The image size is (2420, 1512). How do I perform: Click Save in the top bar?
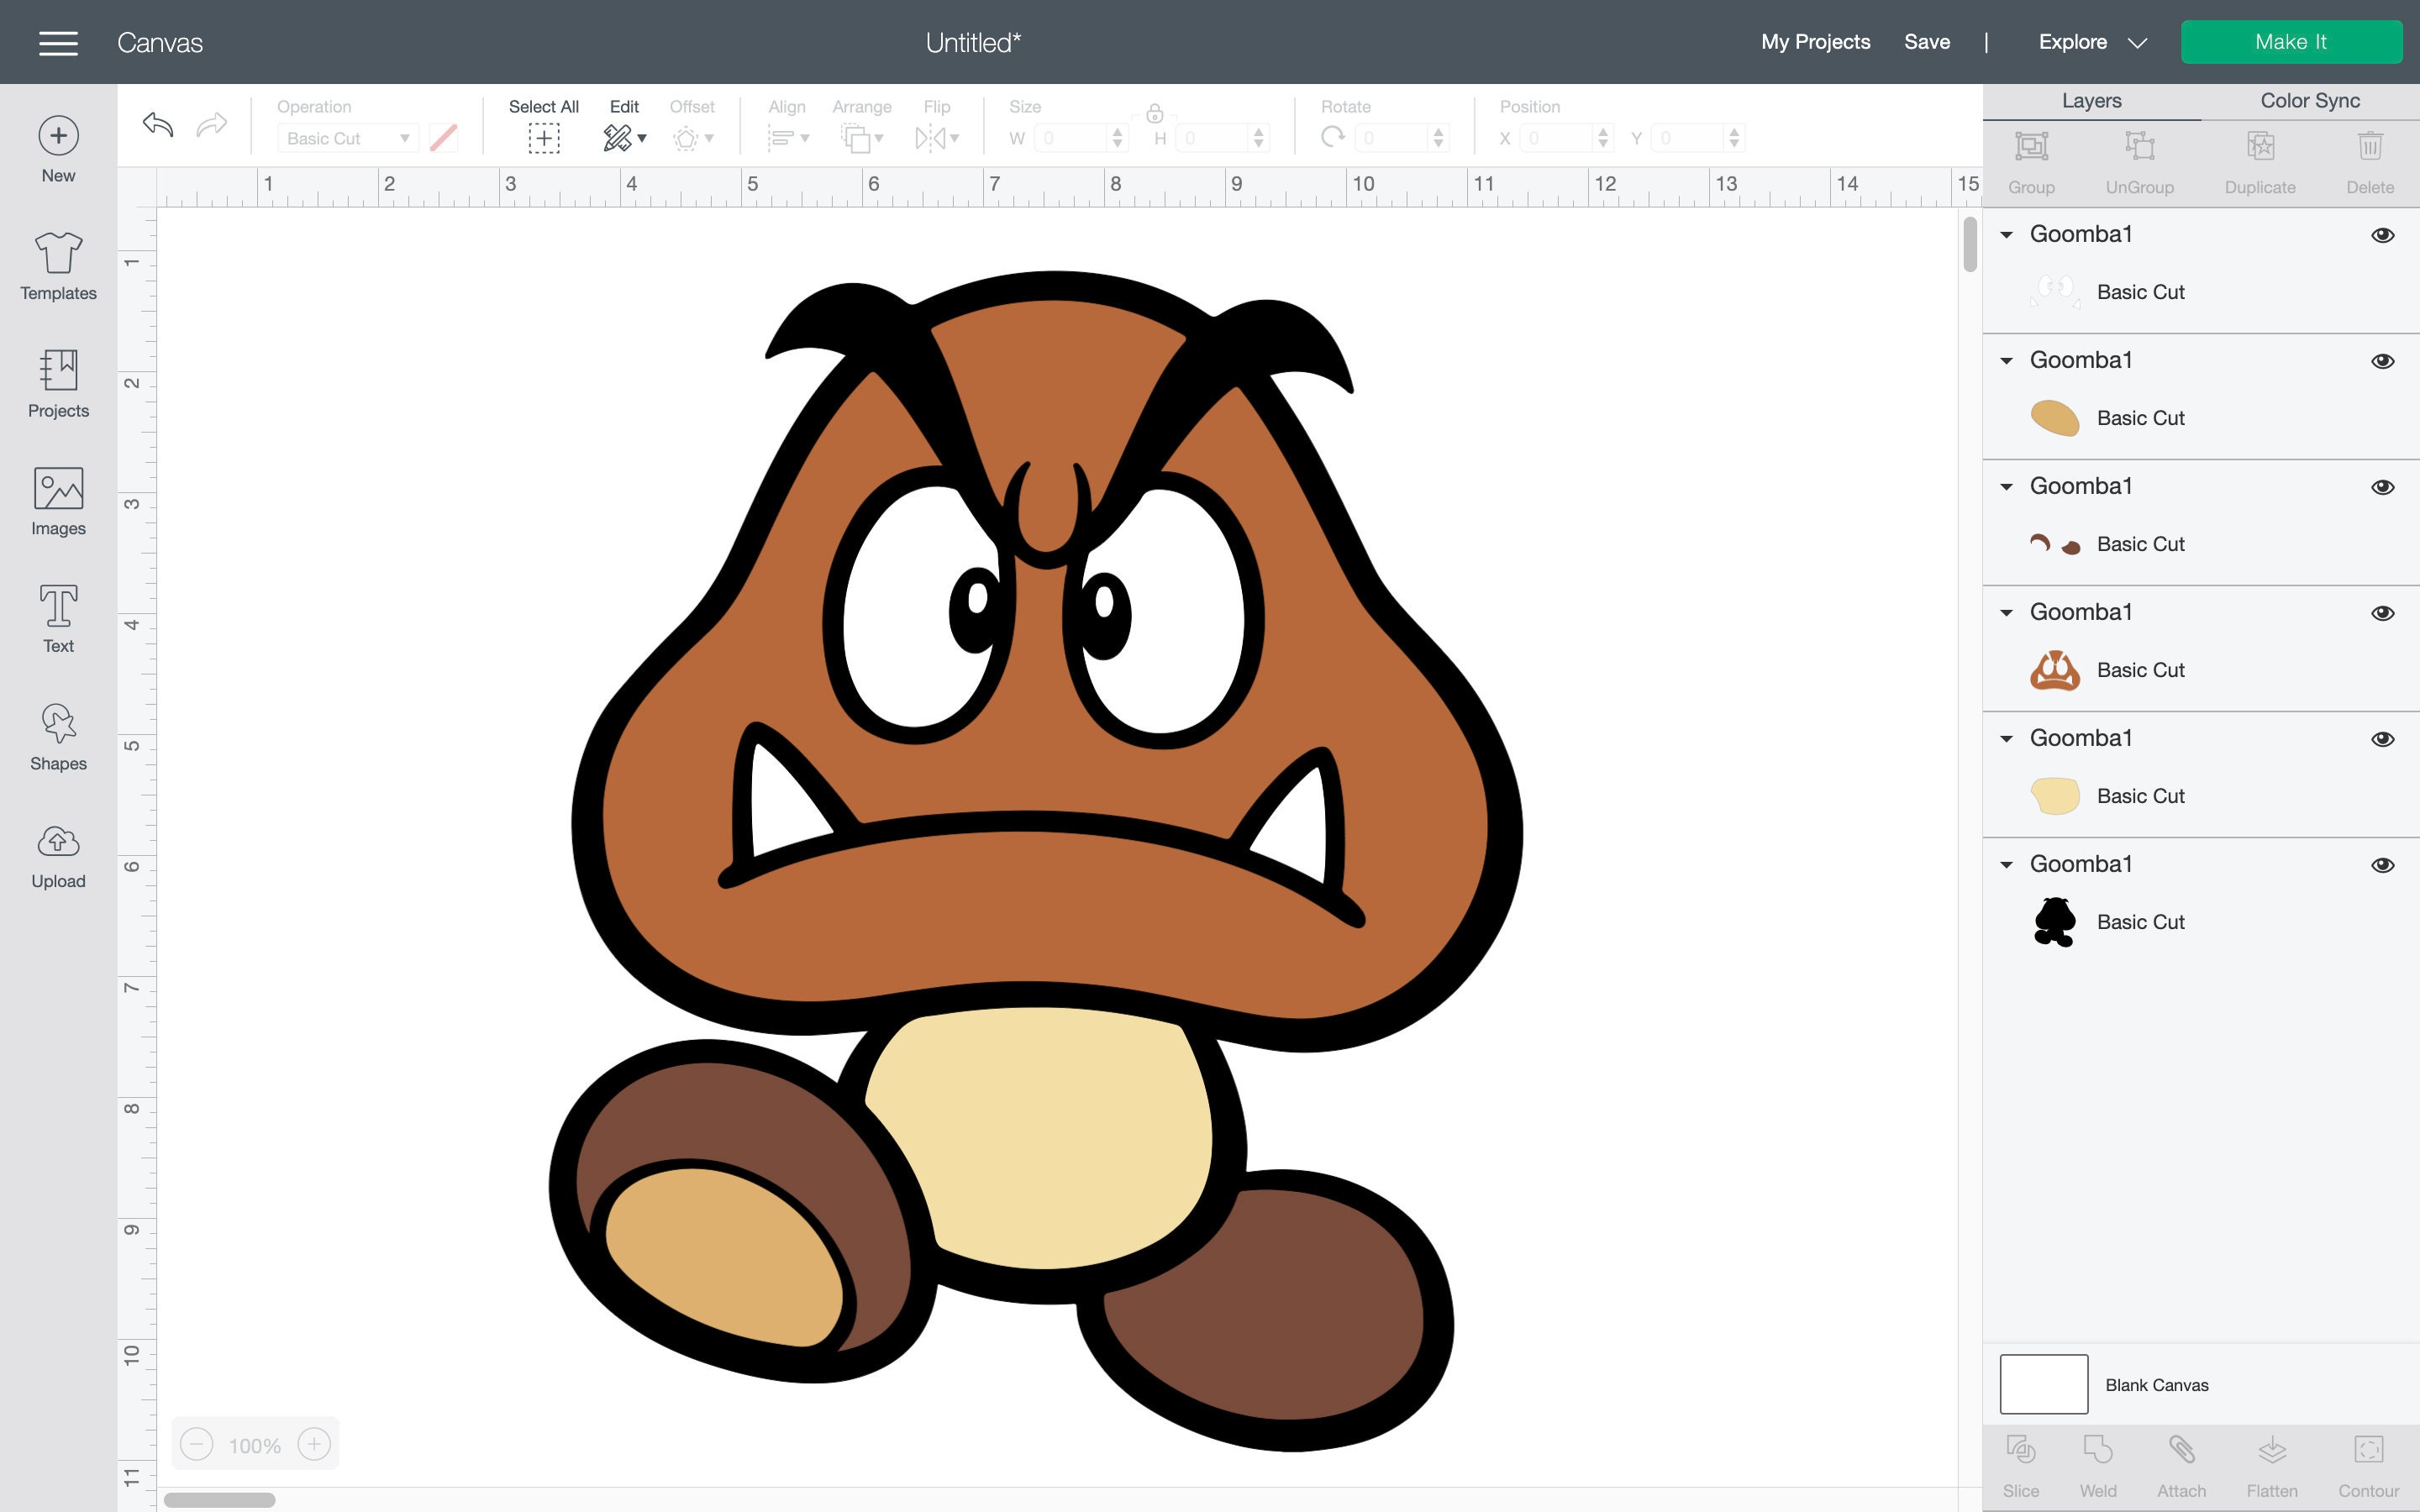point(1926,42)
